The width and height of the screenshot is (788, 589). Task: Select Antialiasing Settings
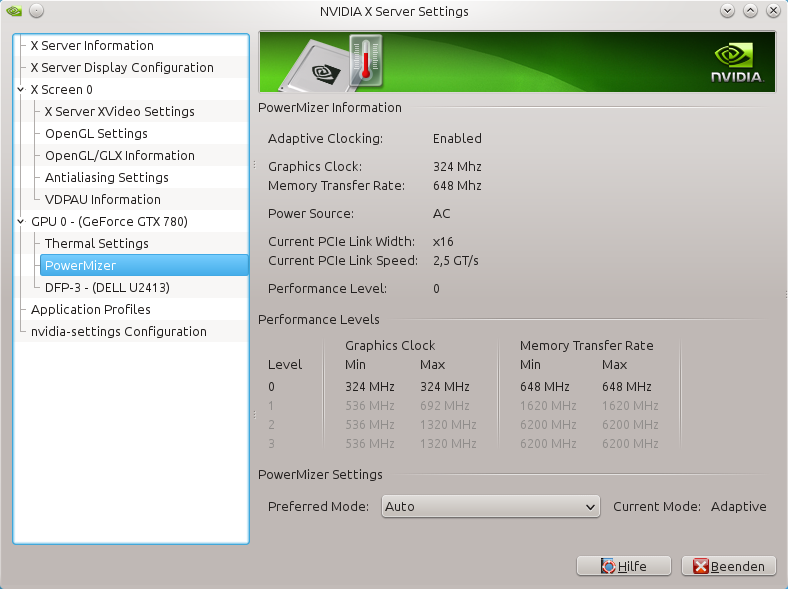107,178
